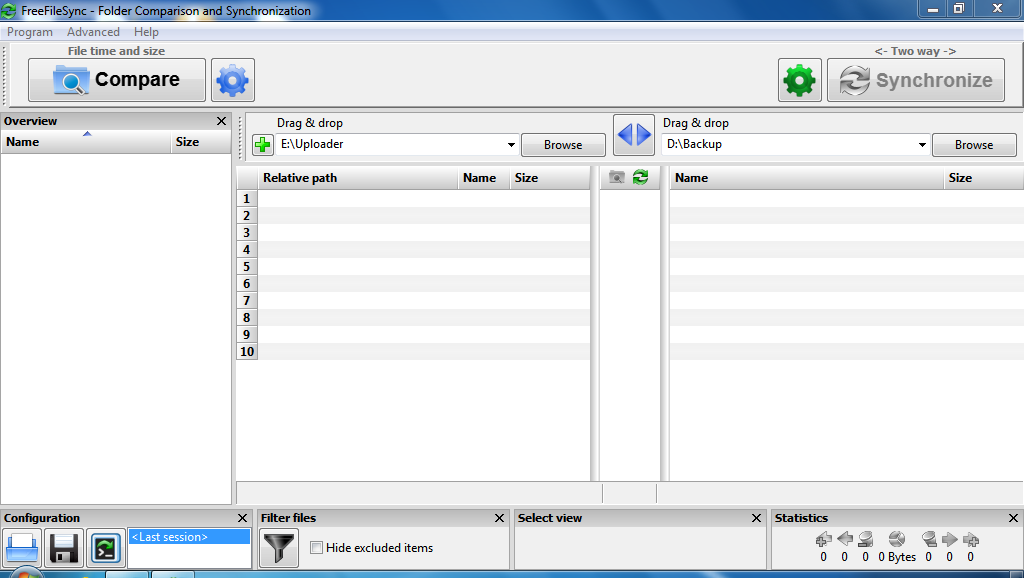
Task: Click delete right statistics icon
Action: (929, 539)
